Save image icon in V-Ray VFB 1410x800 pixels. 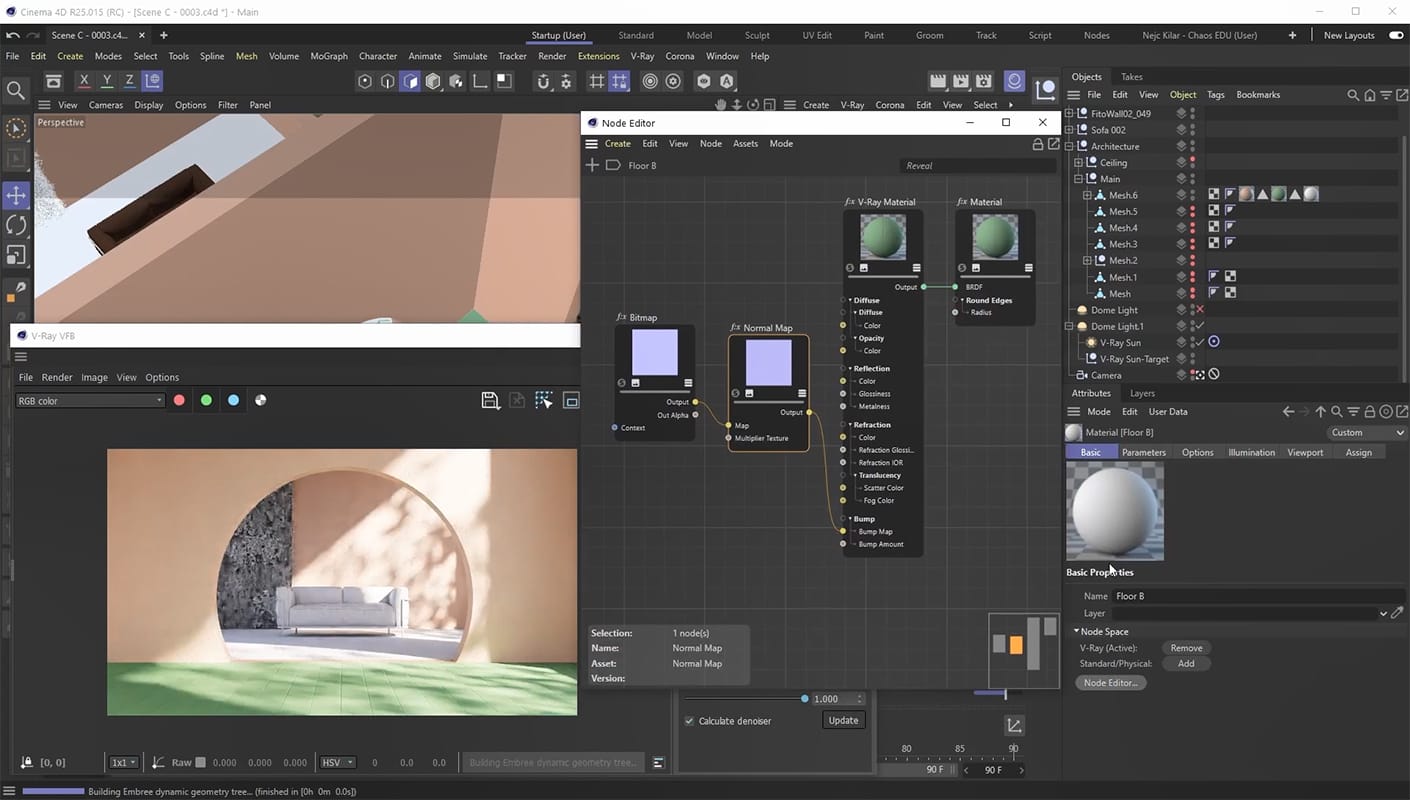coord(490,401)
